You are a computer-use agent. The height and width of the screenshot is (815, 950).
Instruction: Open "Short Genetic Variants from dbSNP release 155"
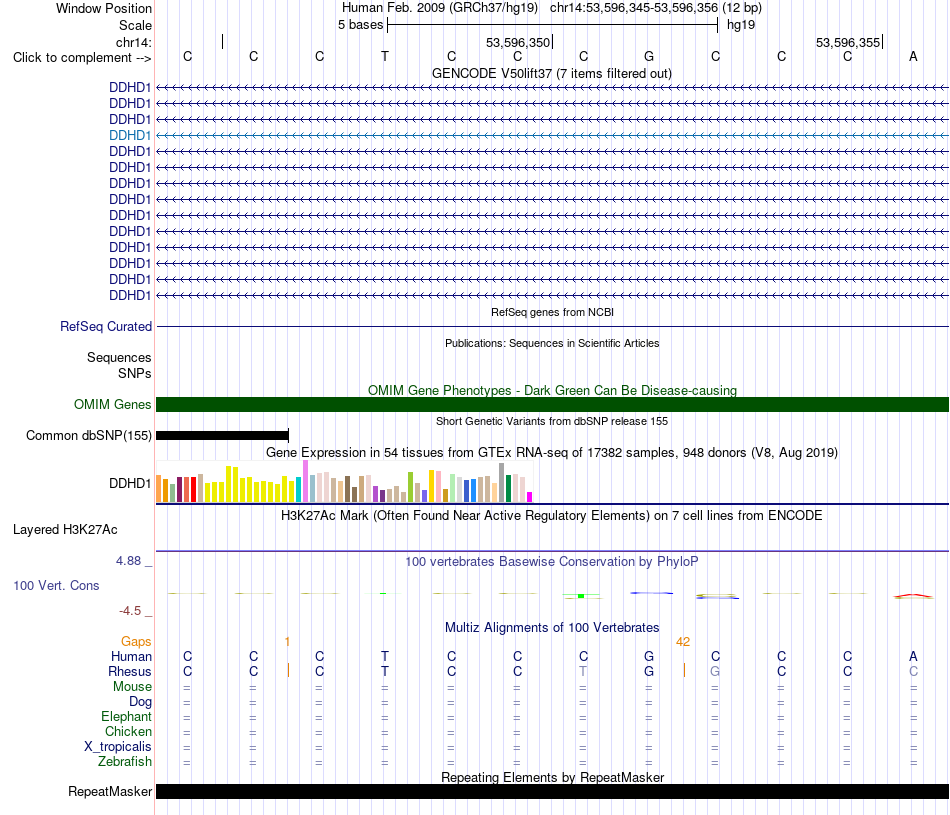552,421
